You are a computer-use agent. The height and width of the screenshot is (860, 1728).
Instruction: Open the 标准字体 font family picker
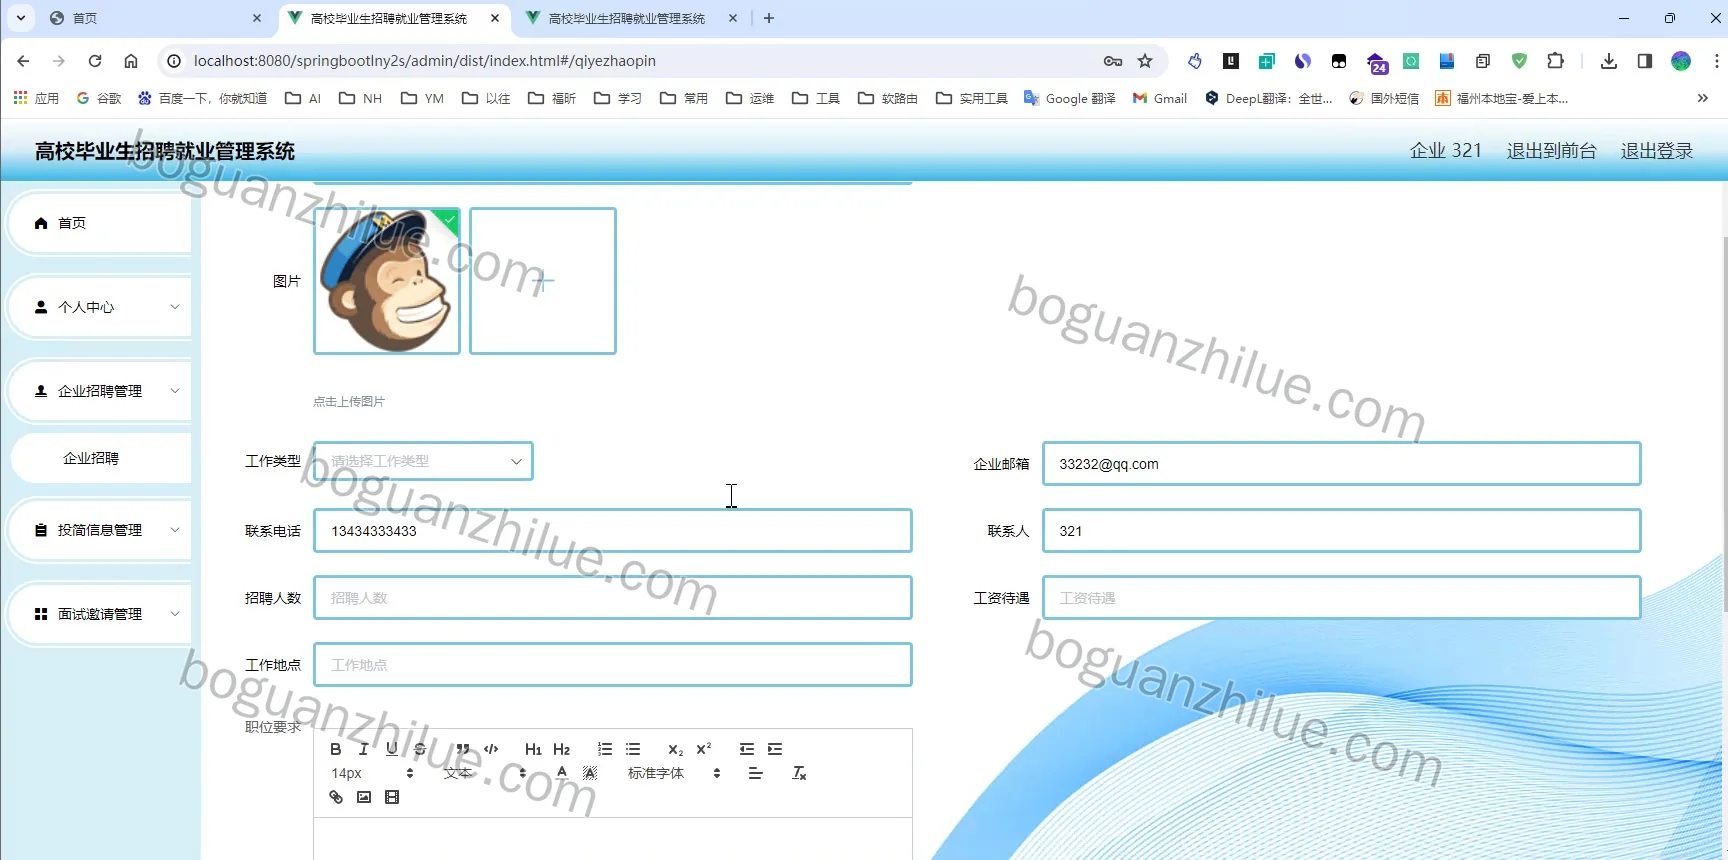(x=674, y=773)
